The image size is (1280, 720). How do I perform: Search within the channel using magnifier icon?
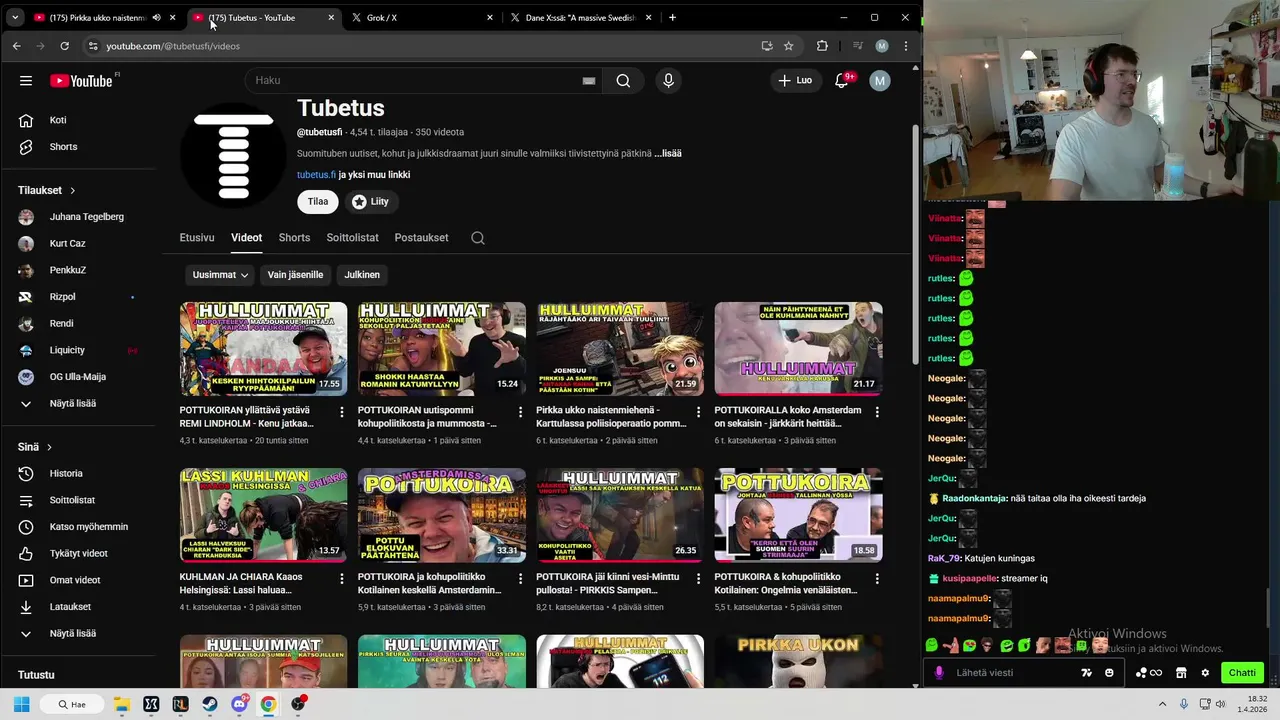pyautogui.click(x=478, y=238)
